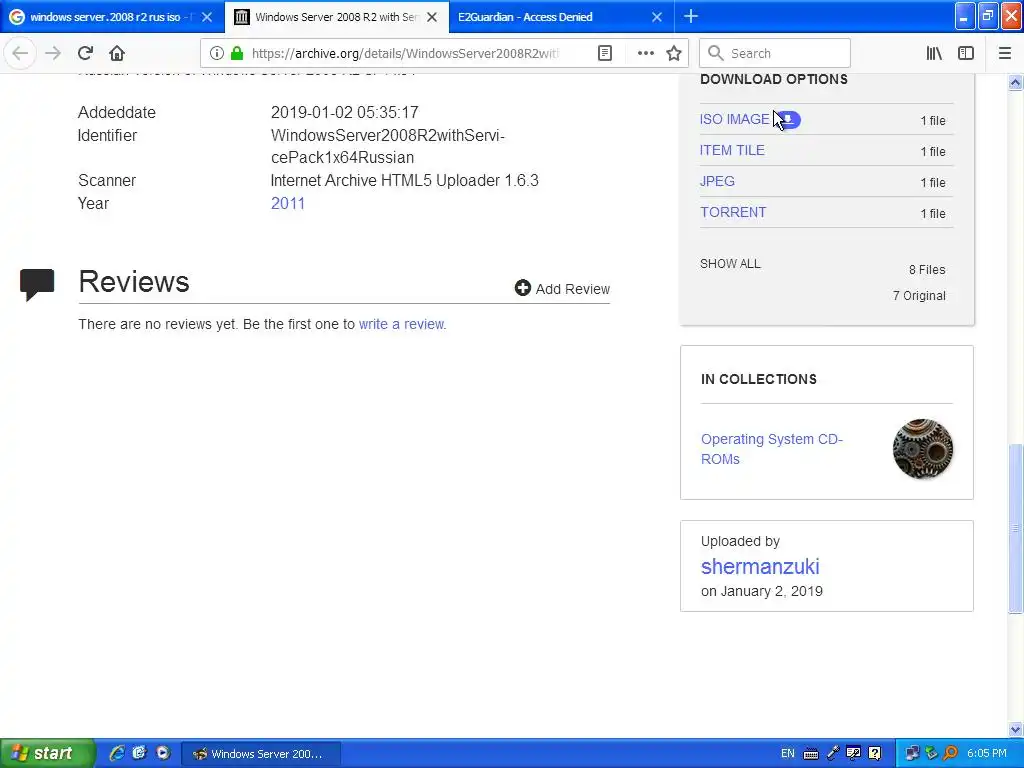1024x768 pixels.
Task: Click the vertical scrollbar thumb
Action: pos(1015,528)
